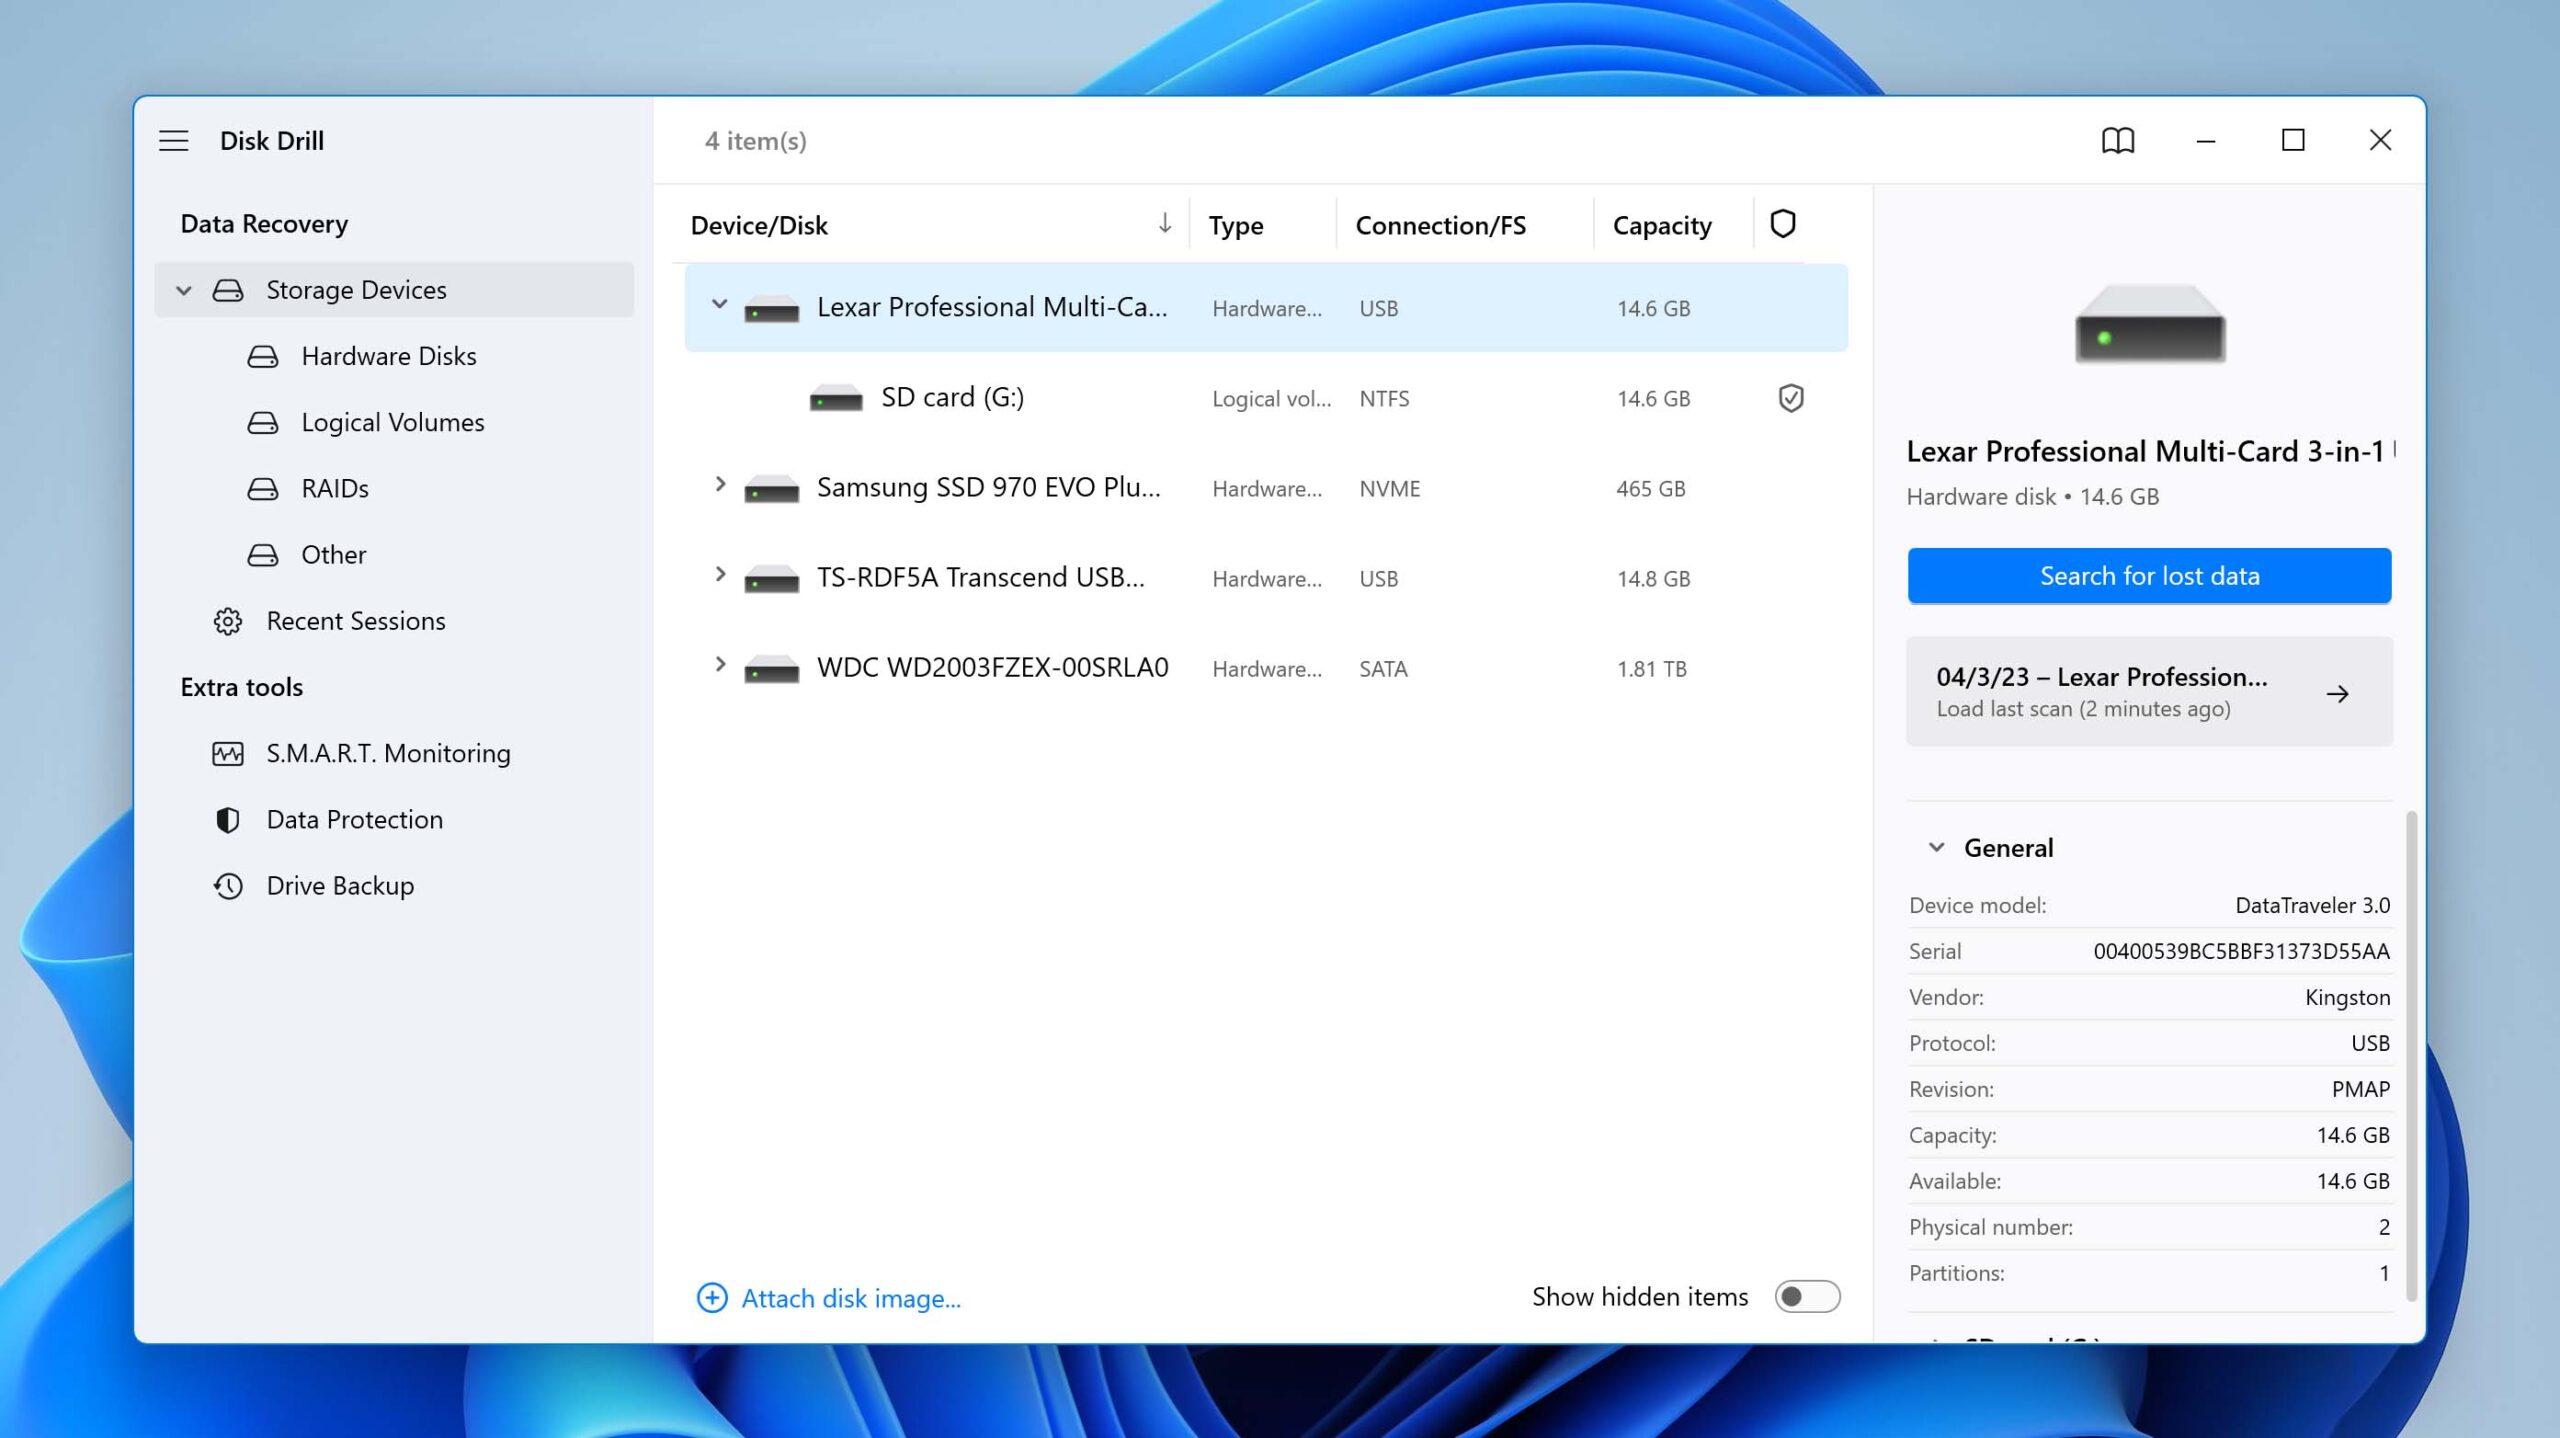Screen dimensions: 2560x1438
Task: Click the 1.81 TB capacity cell
Action: [x=1652, y=669]
